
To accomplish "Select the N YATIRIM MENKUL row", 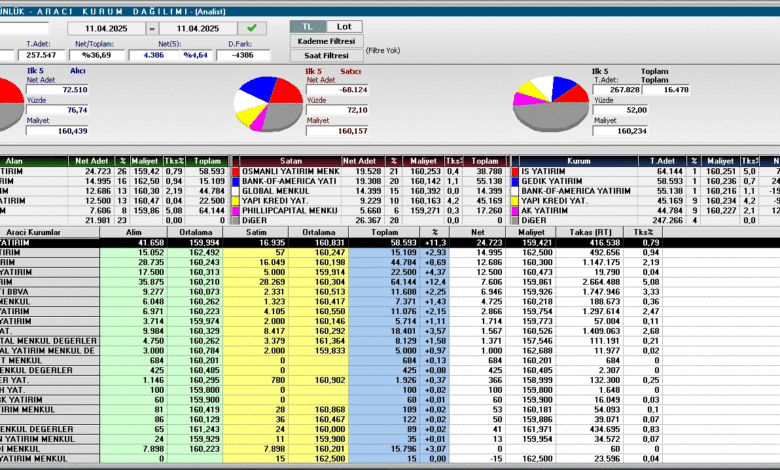I will (x=331, y=439).
